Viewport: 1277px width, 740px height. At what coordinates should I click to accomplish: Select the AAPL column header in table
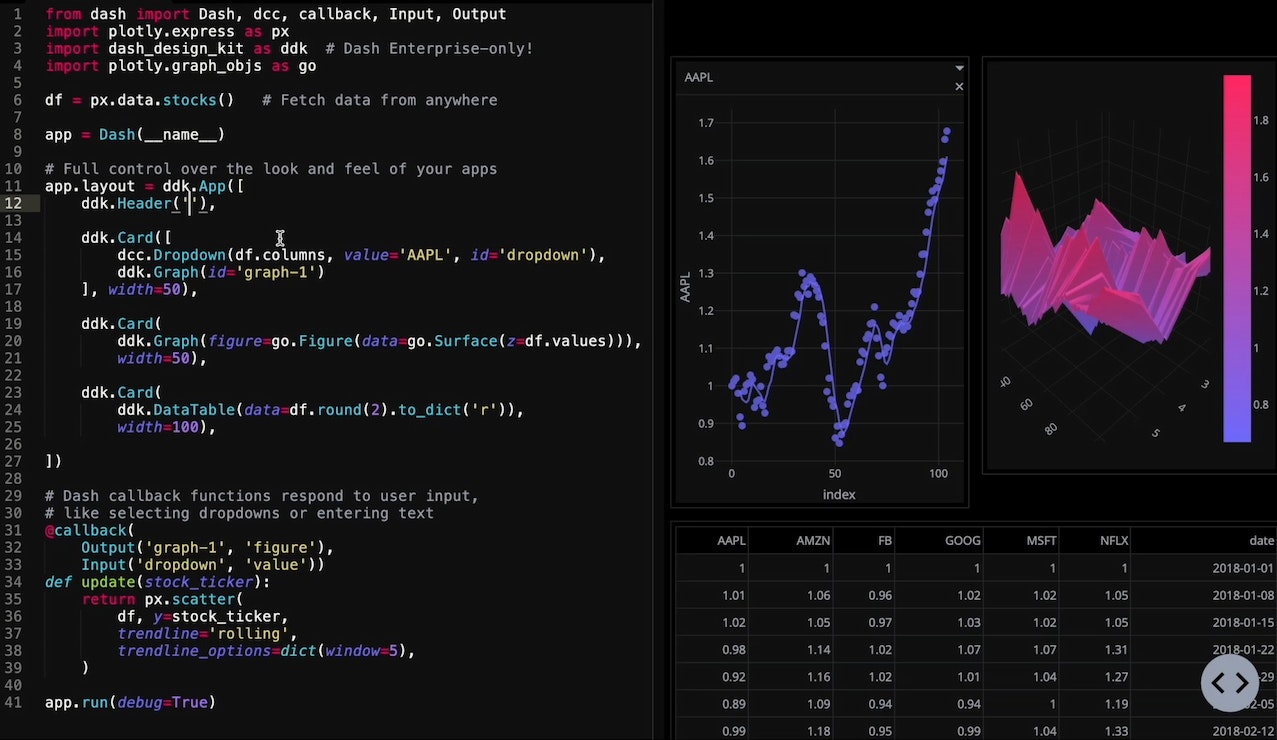[x=731, y=541]
